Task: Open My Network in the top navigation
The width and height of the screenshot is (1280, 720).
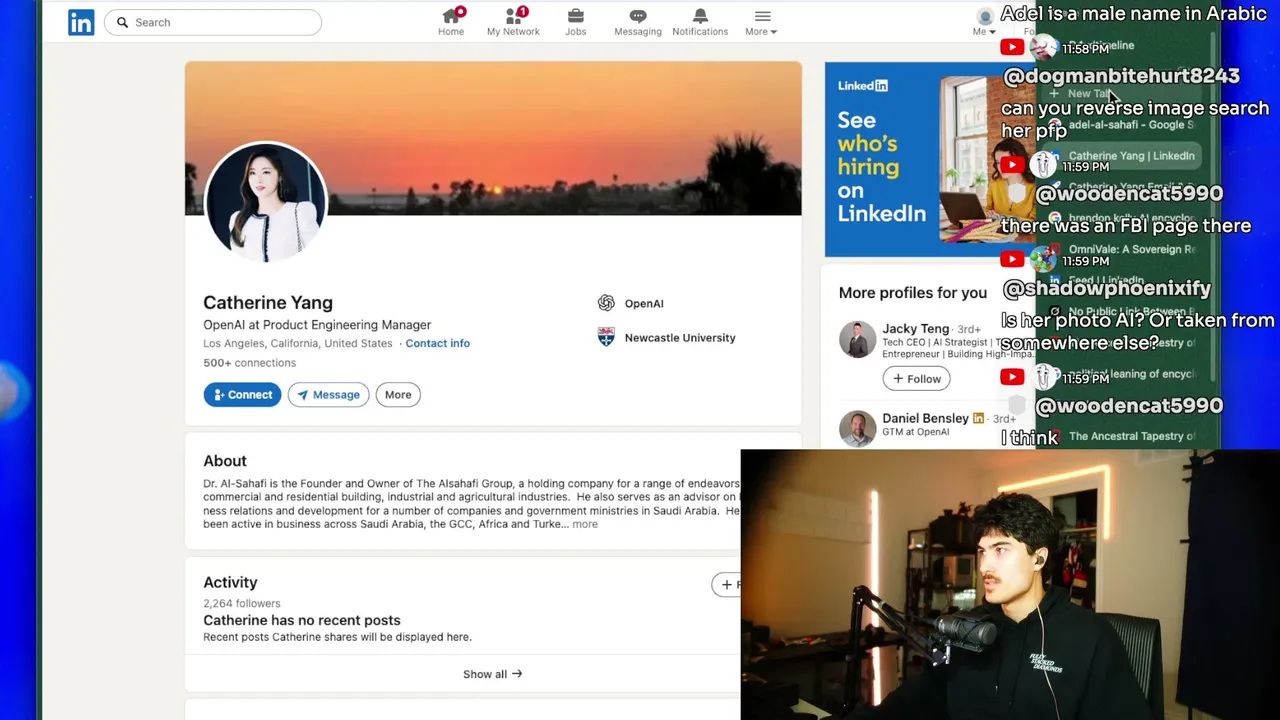Action: click(x=513, y=22)
